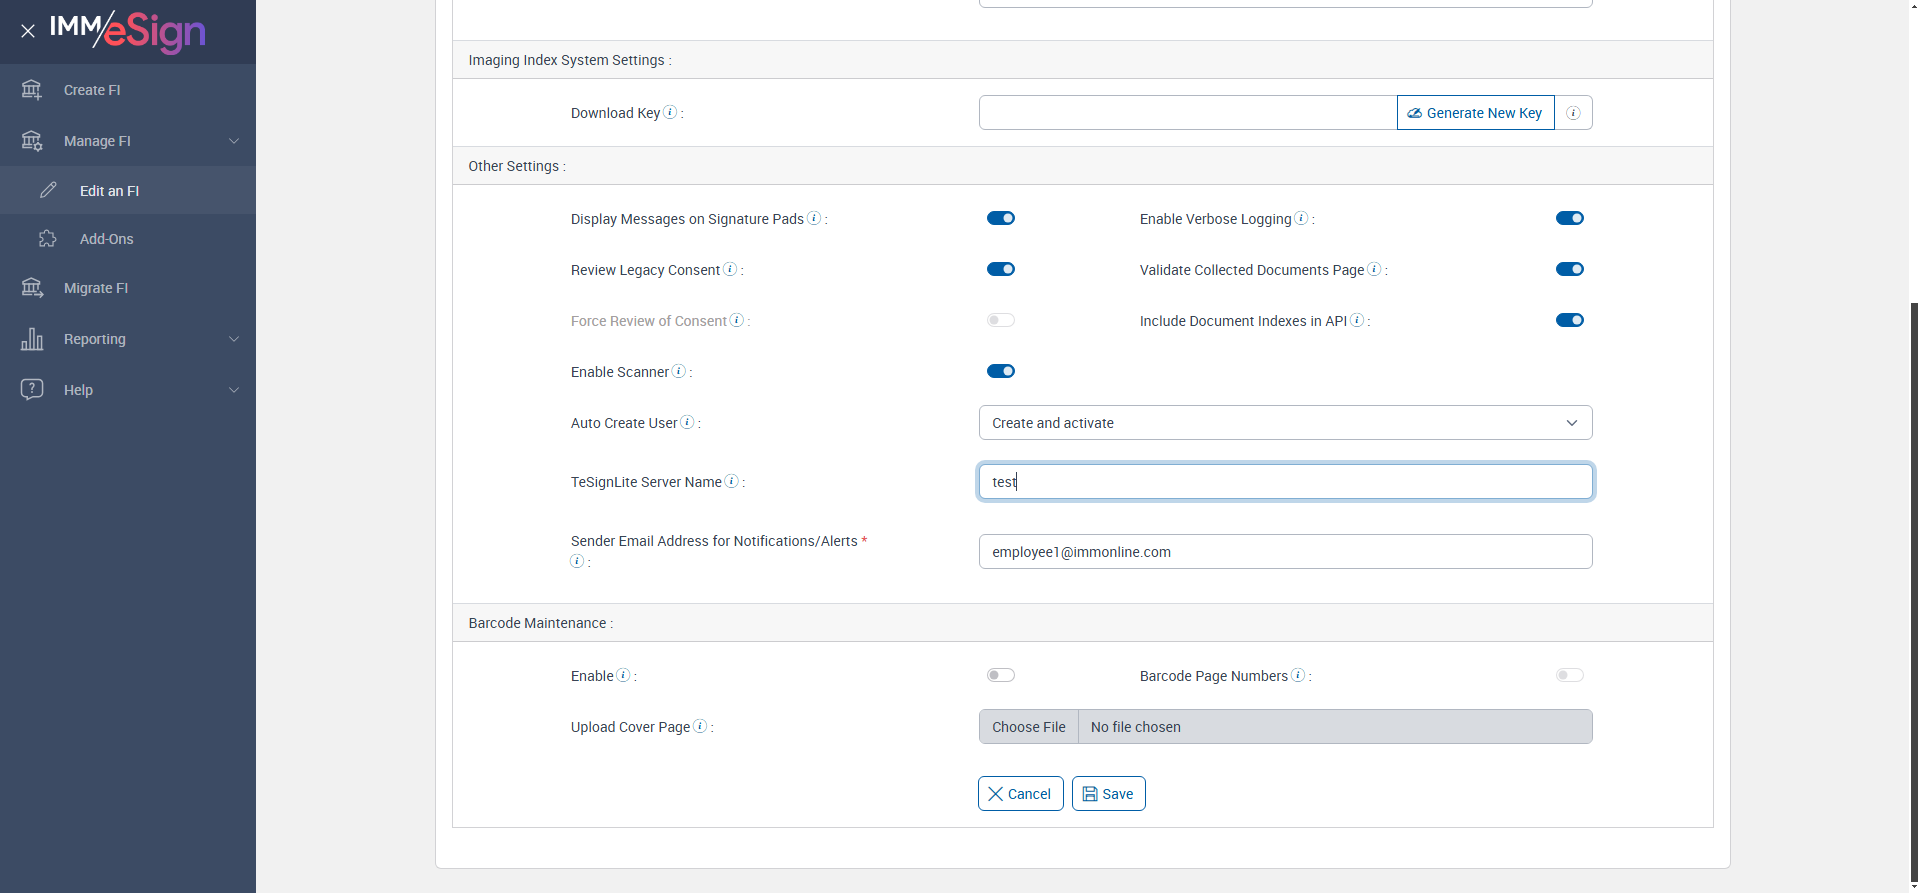The image size is (1920, 893).
Task: Click the Sender Email Address input field
Action: tap(1285, 552)
